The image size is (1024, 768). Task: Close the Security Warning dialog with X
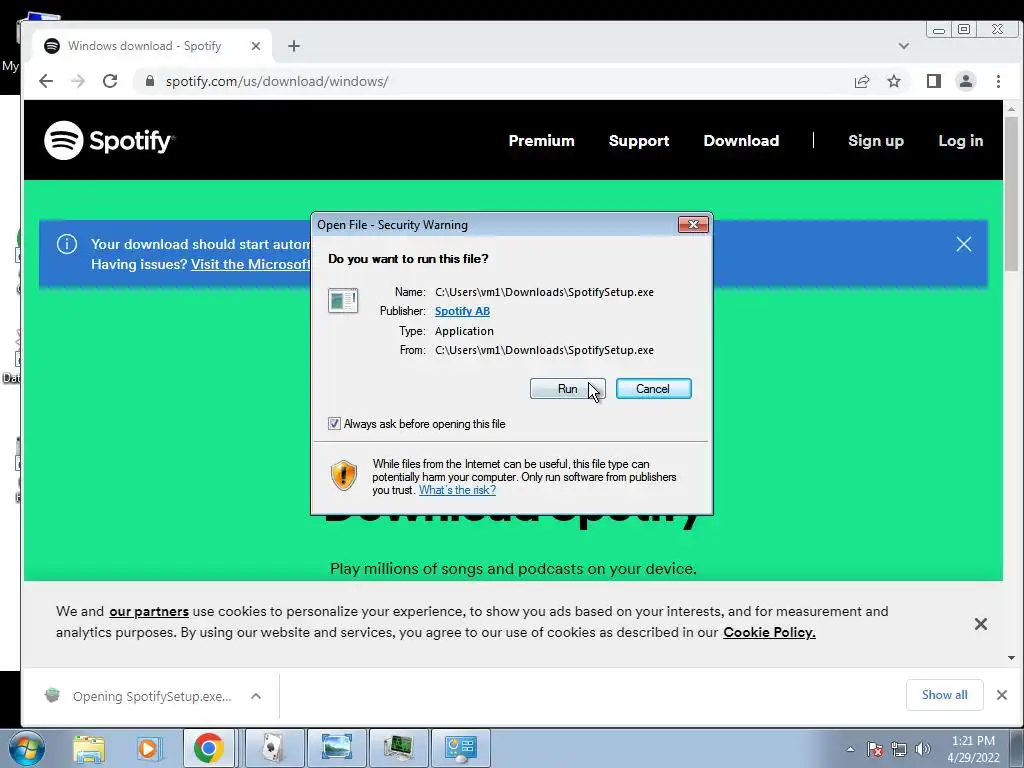pyautogui.click(x=693, y=225)
